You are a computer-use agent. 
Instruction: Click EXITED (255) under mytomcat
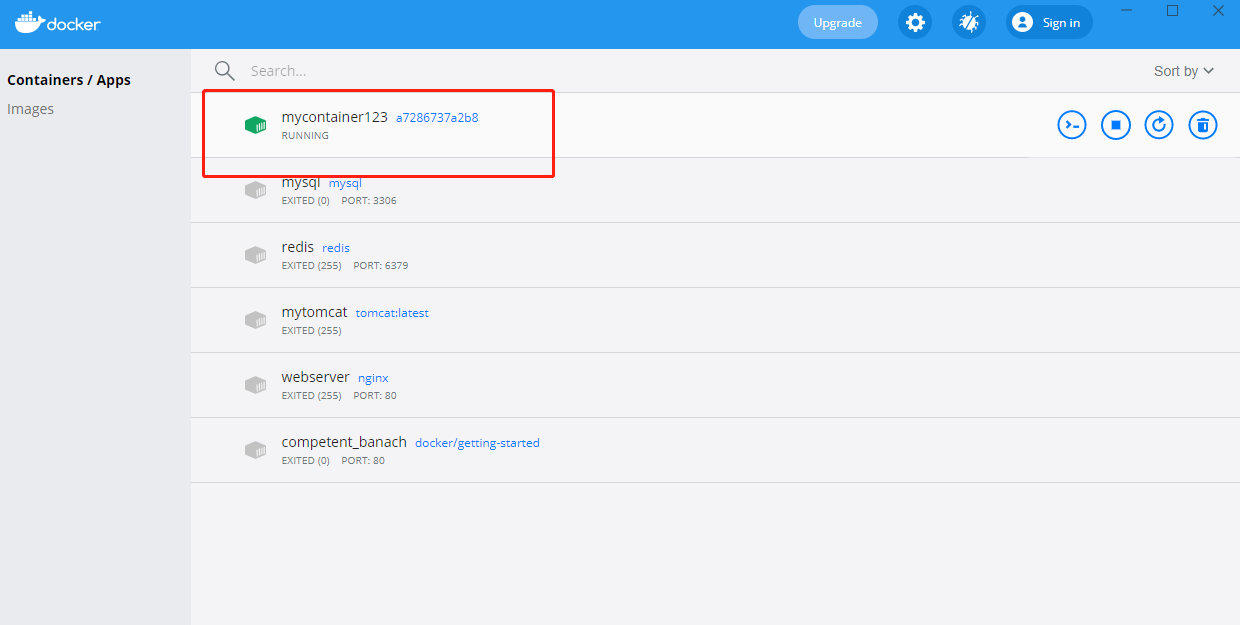[312, 330]
